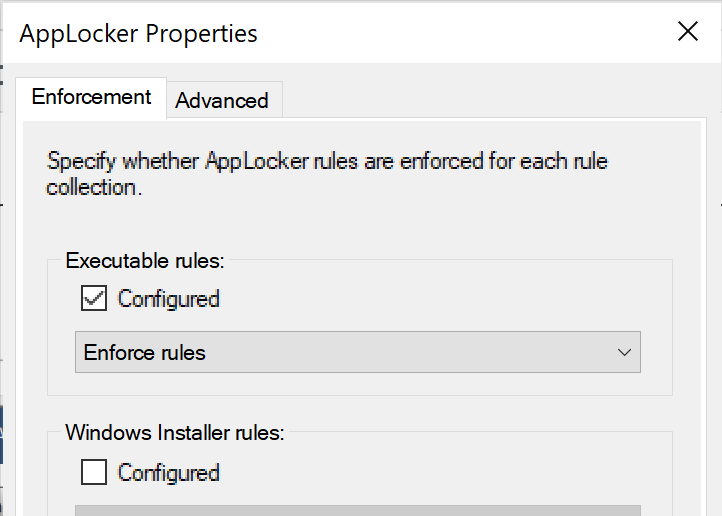Click the AppLocker Properties title text
The height and width of the screenshot is (516, 722).
[x=138, y=33]
